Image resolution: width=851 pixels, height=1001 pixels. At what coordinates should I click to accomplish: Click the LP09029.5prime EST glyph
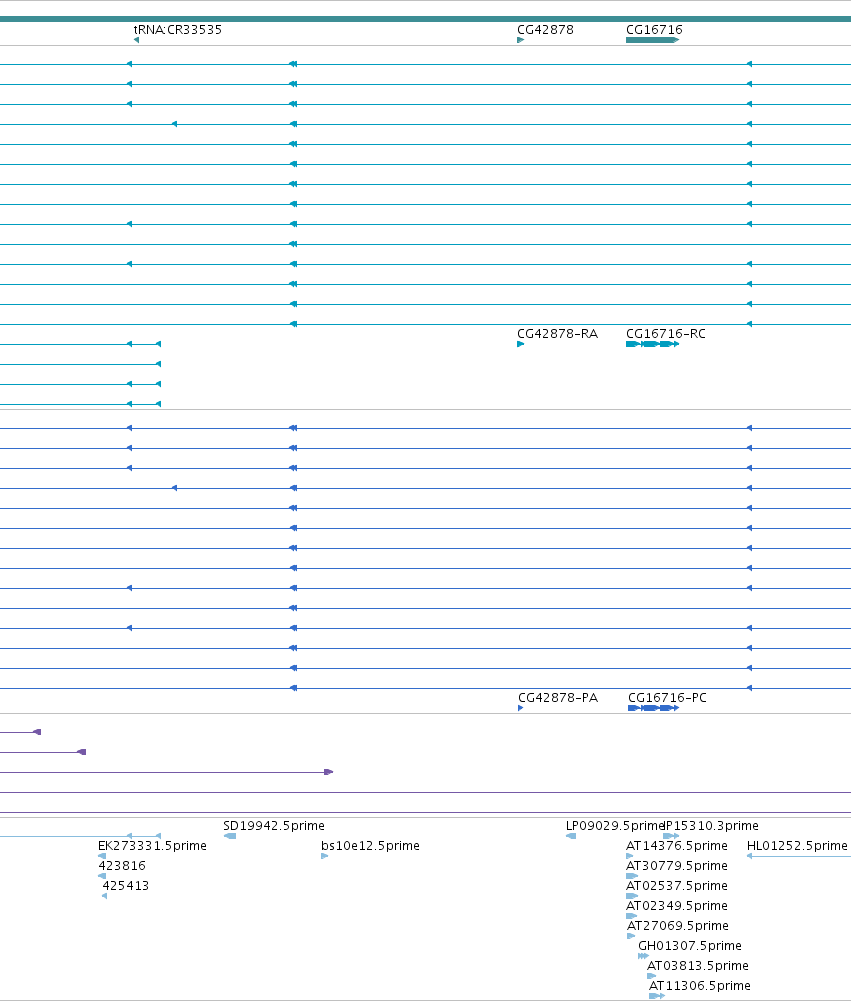click(571, 836)
